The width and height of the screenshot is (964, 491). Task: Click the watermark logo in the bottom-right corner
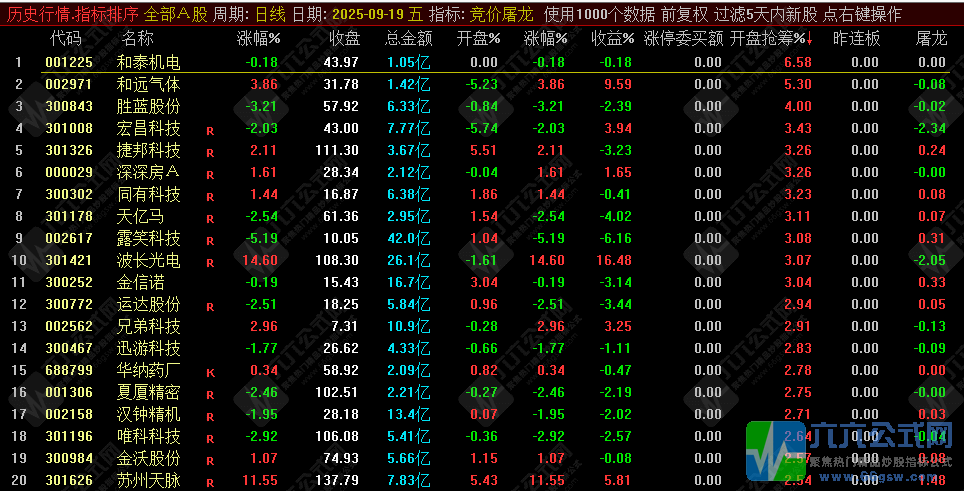tap(848, 448)
